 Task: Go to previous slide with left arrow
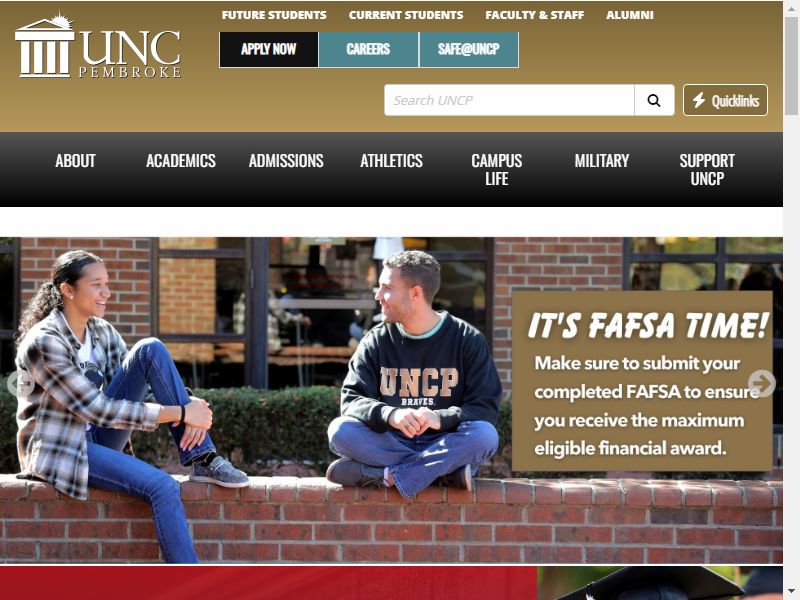(21, 384)
